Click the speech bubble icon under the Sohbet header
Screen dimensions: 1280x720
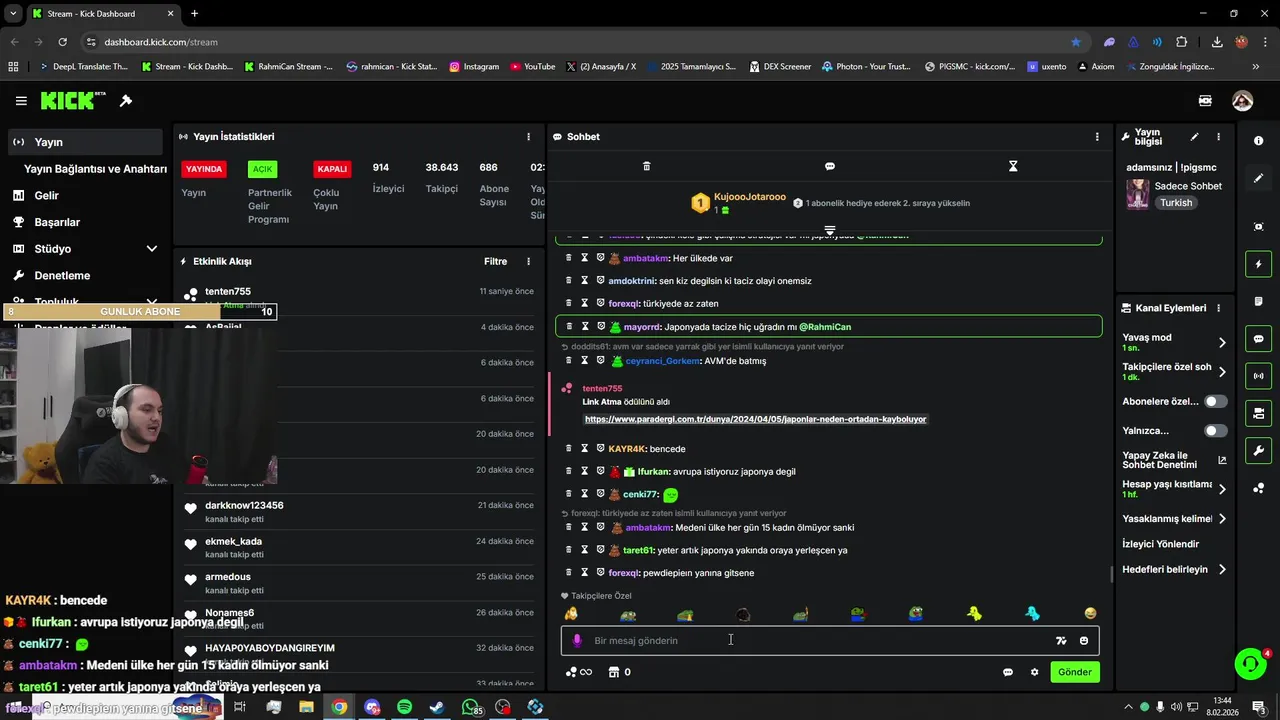pyautogui.click(x=830, y=166)
